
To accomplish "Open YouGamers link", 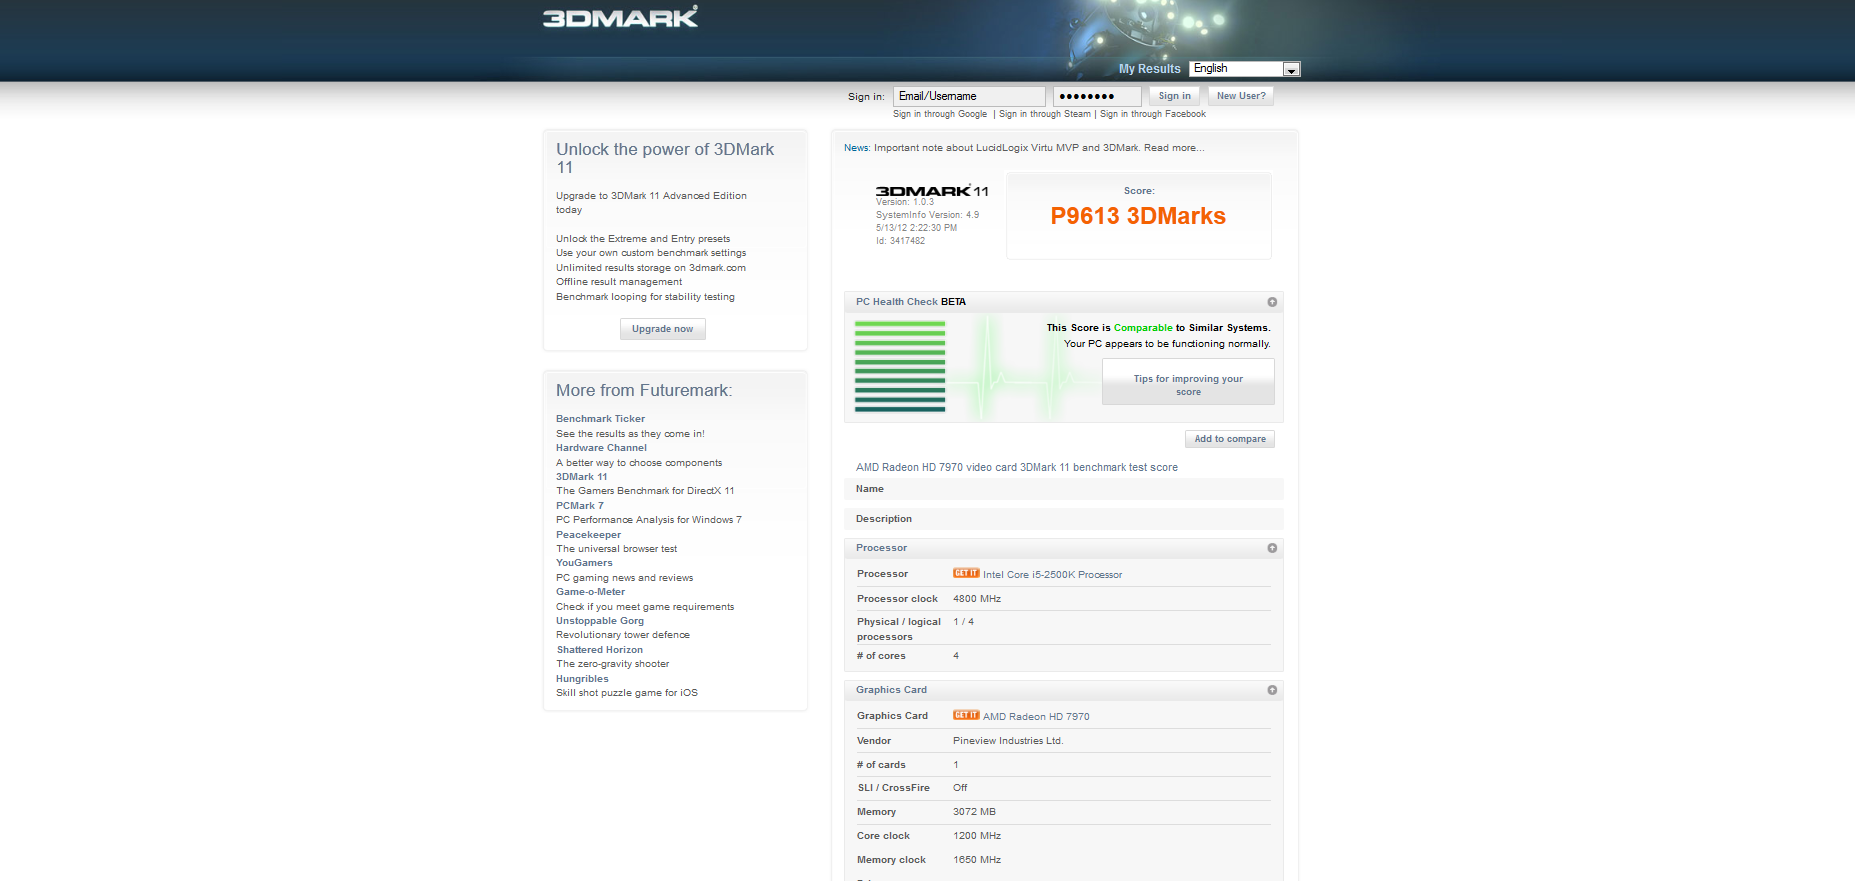I will pyautogui.click(x=584, y=563).
